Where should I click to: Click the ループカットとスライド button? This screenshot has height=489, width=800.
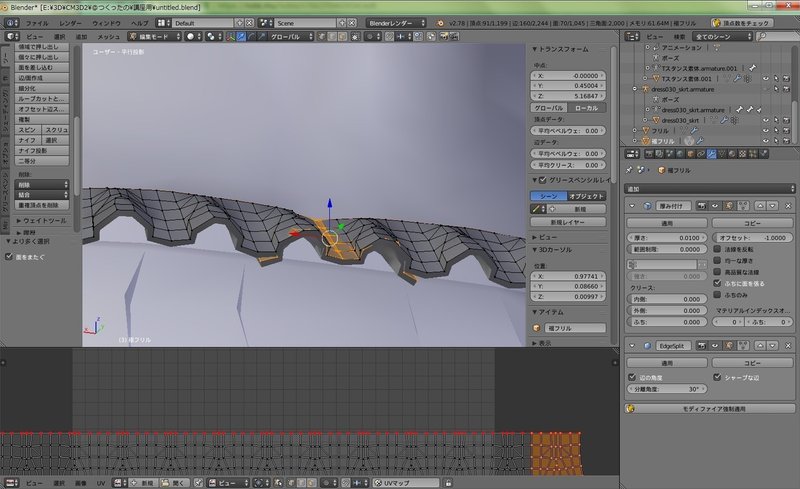point(43,99)
